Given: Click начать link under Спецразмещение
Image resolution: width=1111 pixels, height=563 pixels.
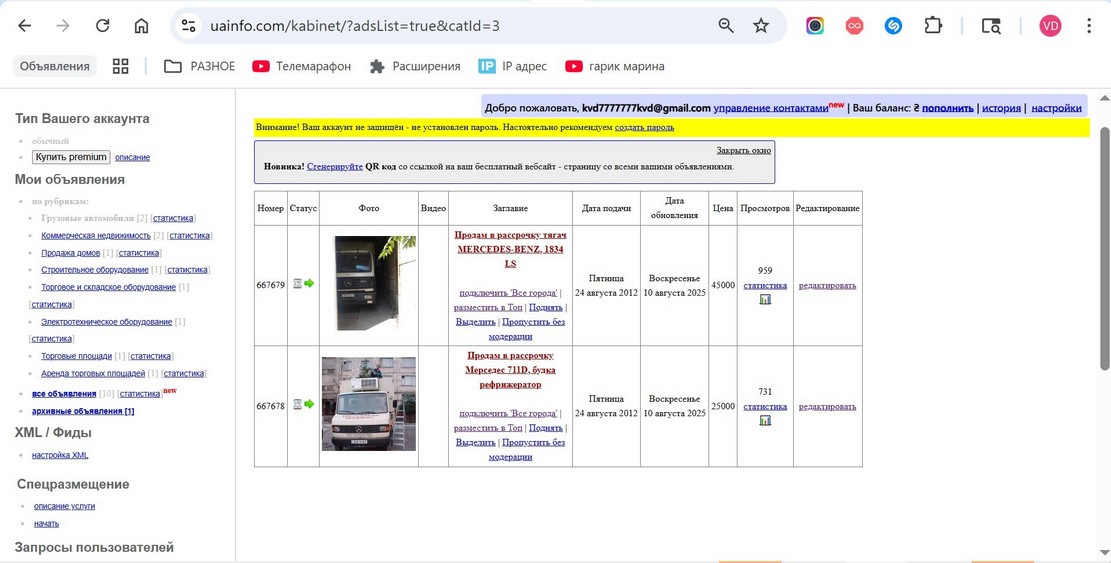Looking at the screenshot, I should [46, 523].
